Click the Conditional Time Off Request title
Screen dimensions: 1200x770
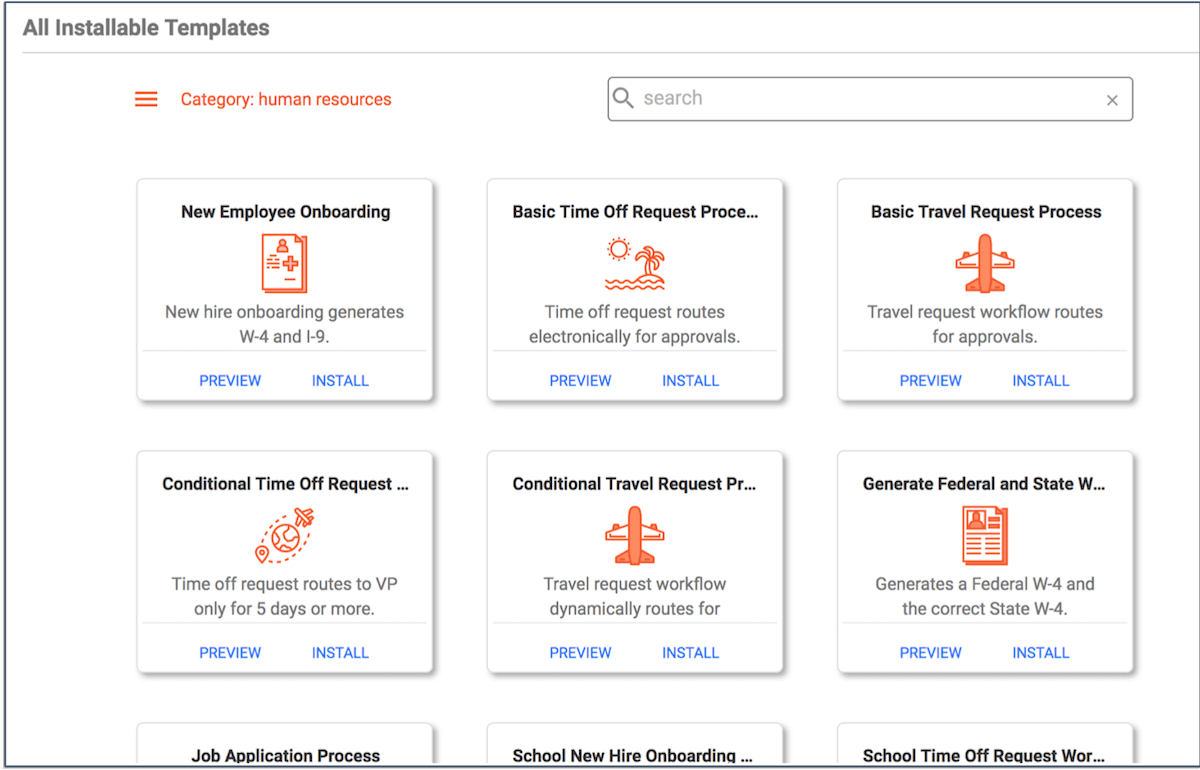coord(285,484)
